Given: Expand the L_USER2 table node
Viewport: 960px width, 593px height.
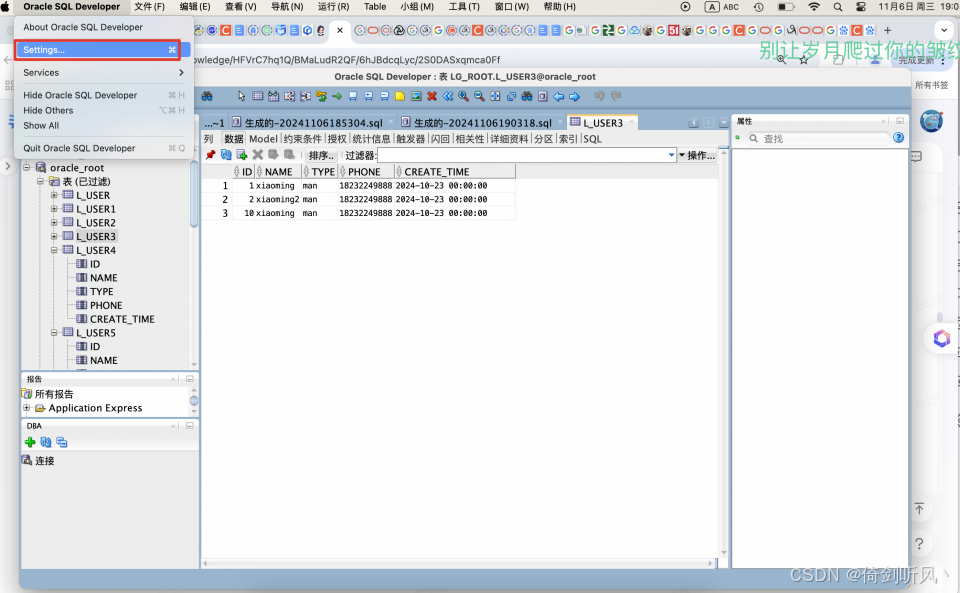Looking at the screenshot, I should (x=54, y=222).
